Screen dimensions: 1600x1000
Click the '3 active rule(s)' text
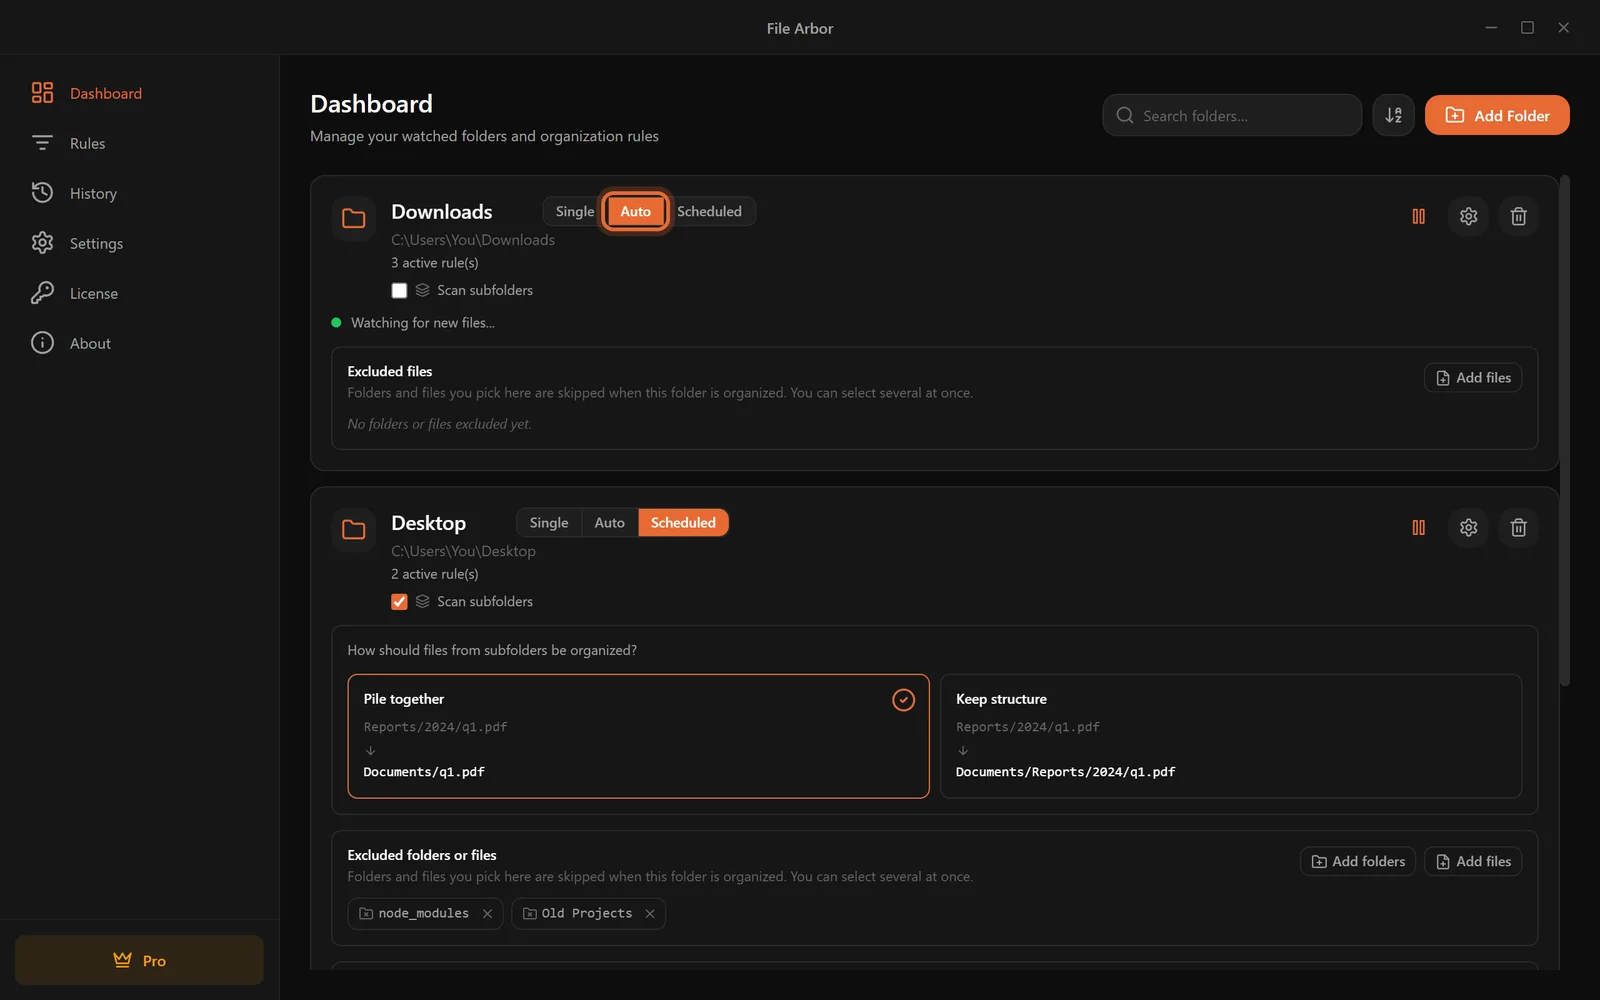(435, 263)
